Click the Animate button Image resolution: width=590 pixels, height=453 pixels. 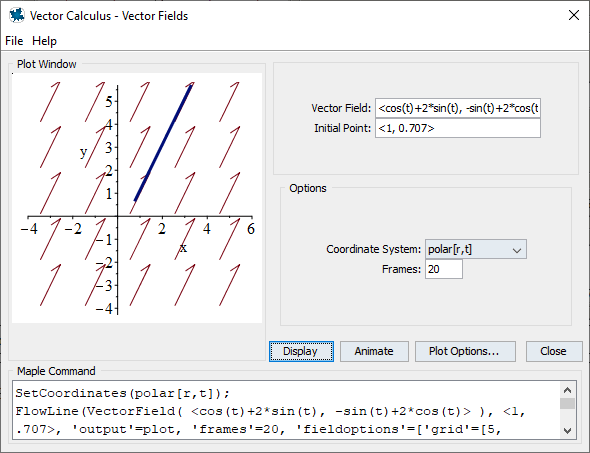(374, 351)
